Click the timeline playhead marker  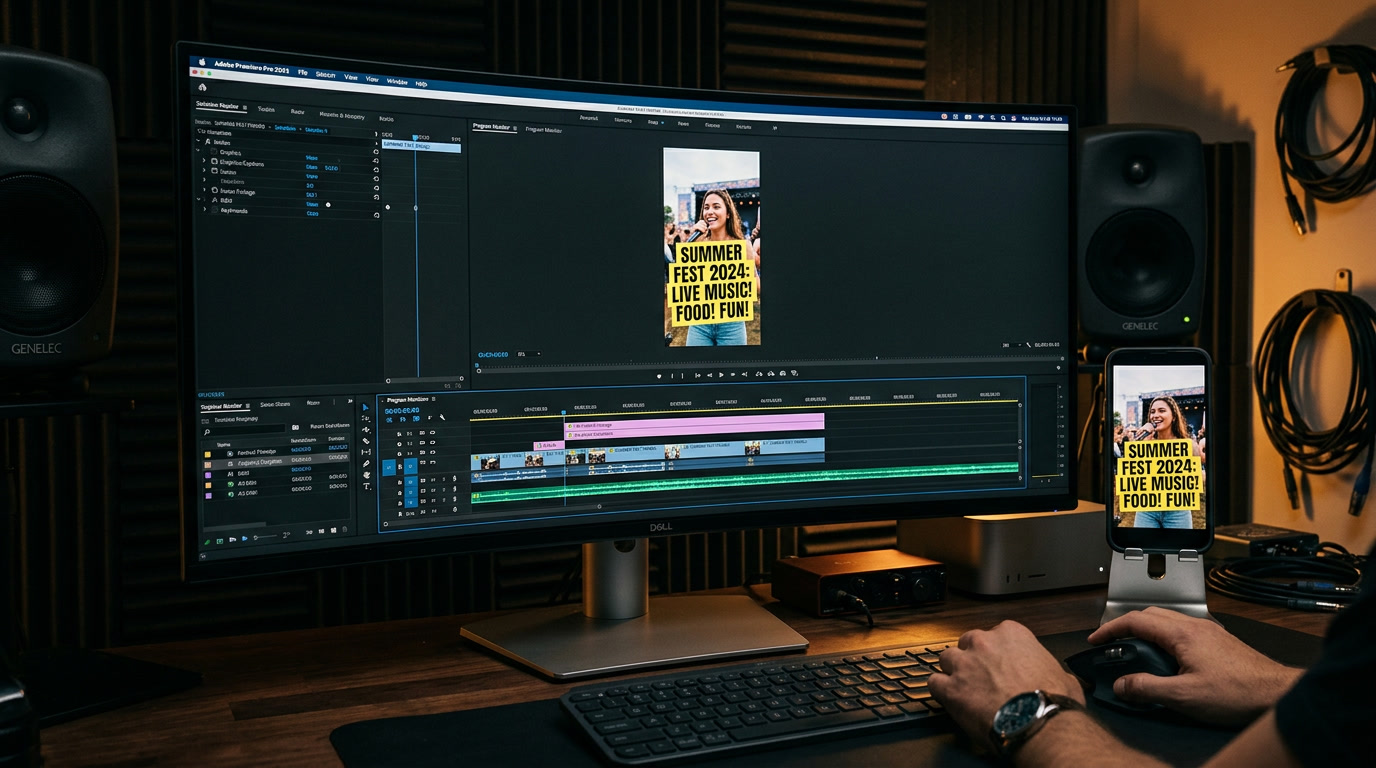tap(564, 412)
